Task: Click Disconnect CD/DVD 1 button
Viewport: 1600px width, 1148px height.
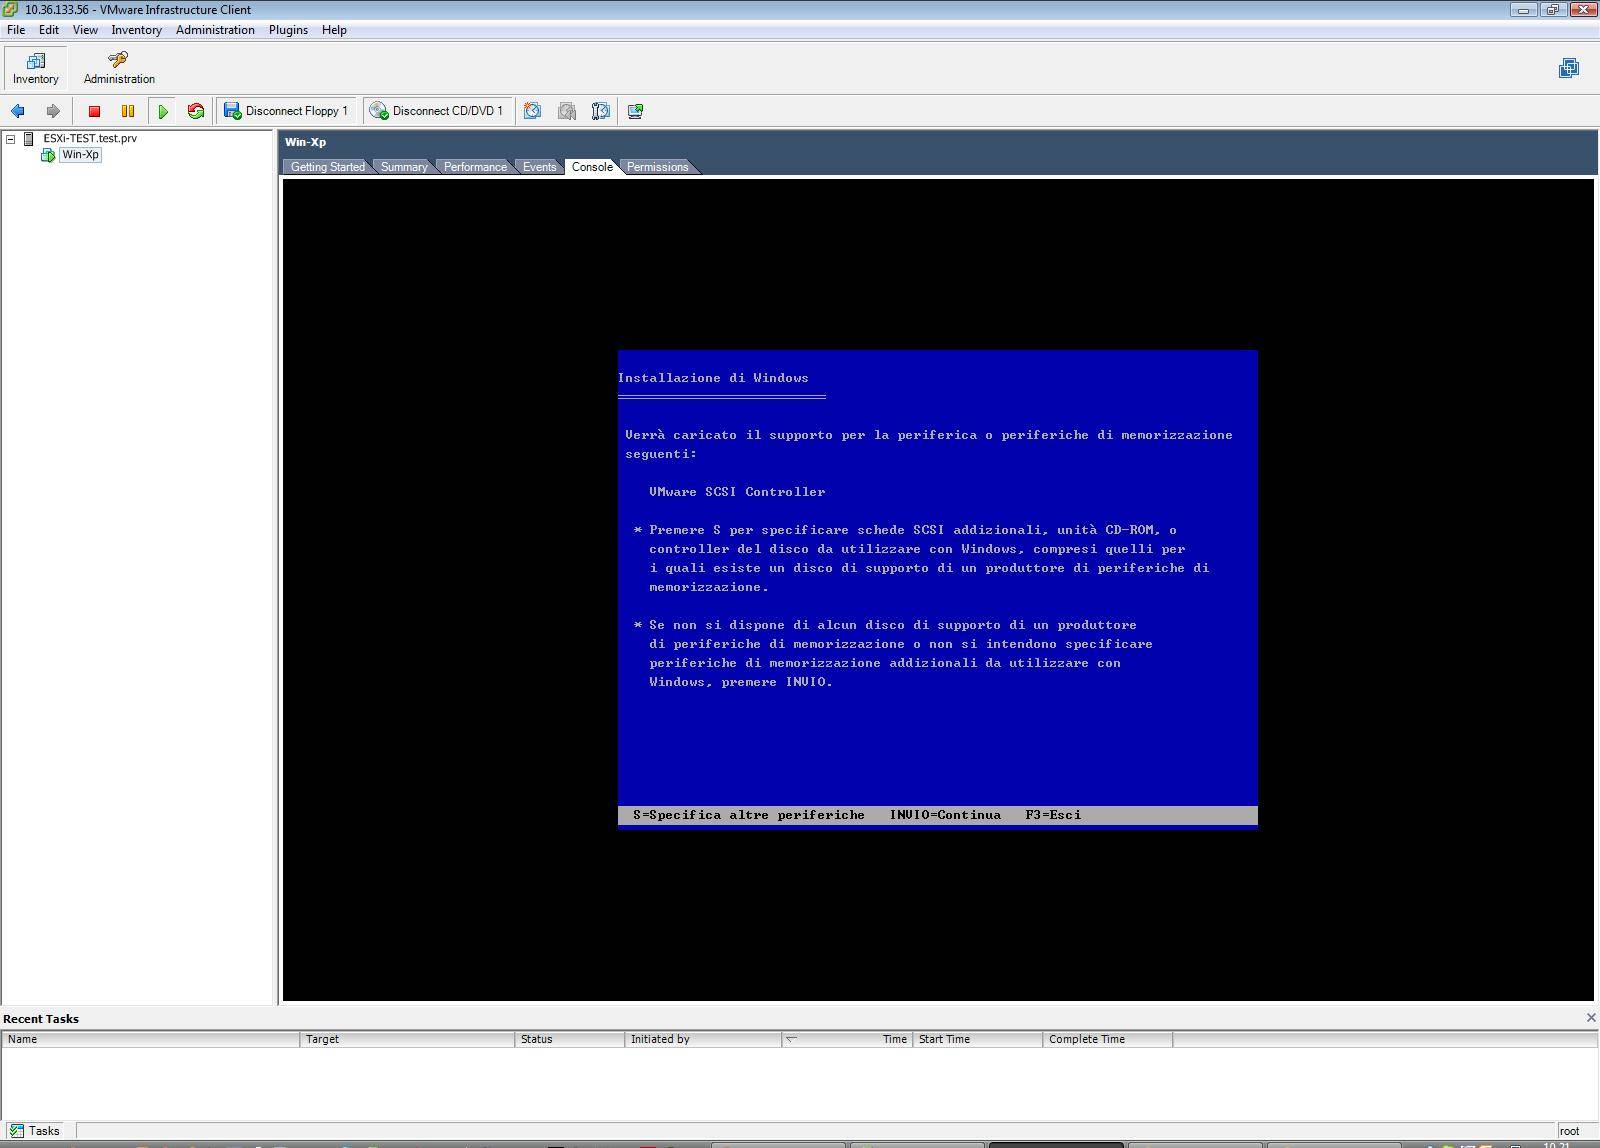Action: click(437, 111)
